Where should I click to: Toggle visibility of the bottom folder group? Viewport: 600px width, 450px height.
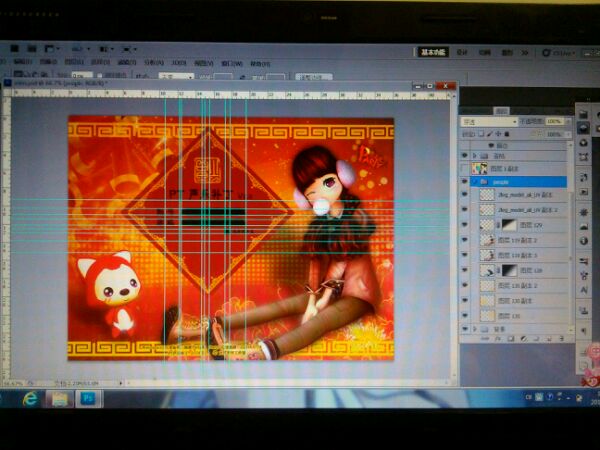click(464, 329)
